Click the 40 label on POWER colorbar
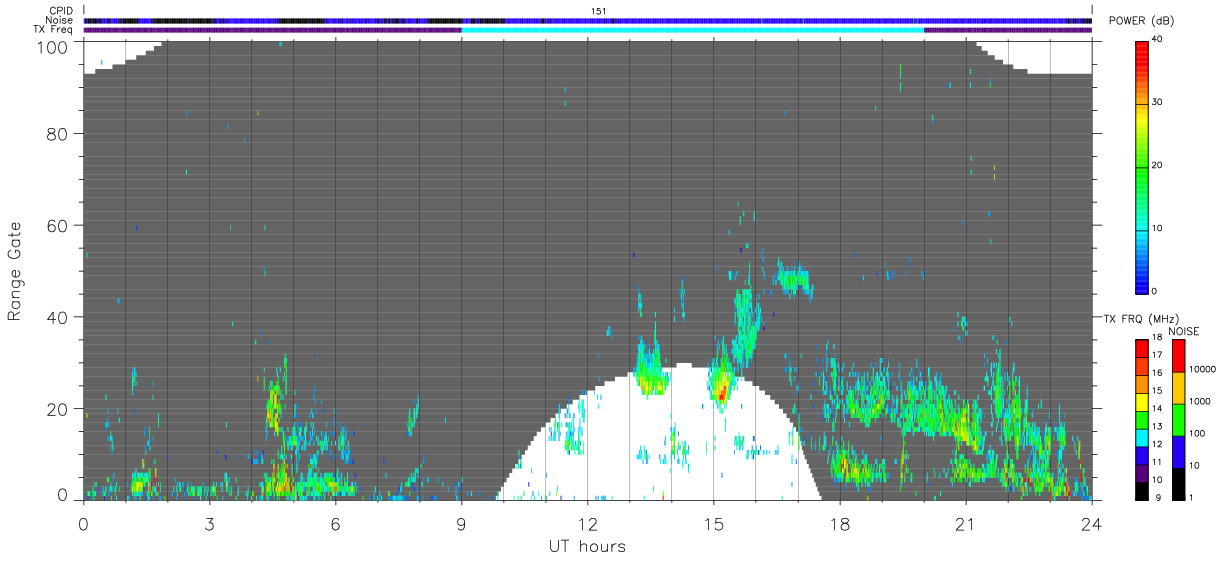 click(x=1156, y=39)
